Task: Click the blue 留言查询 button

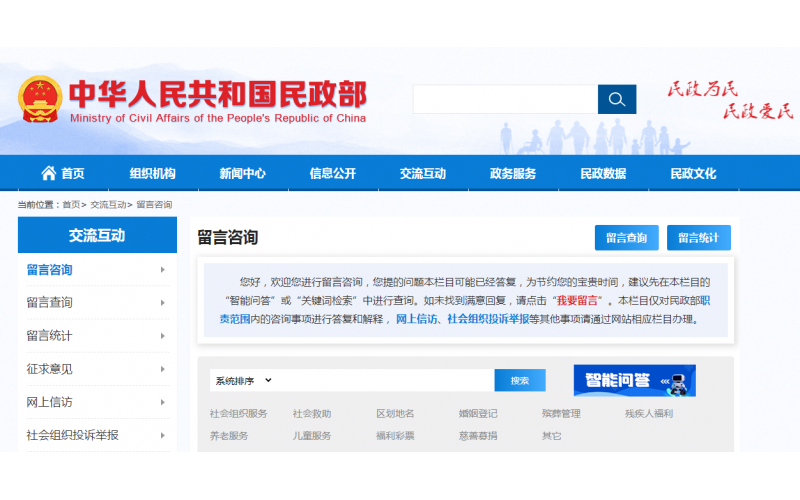Action: pyautogui.click(x=627, y=238)
